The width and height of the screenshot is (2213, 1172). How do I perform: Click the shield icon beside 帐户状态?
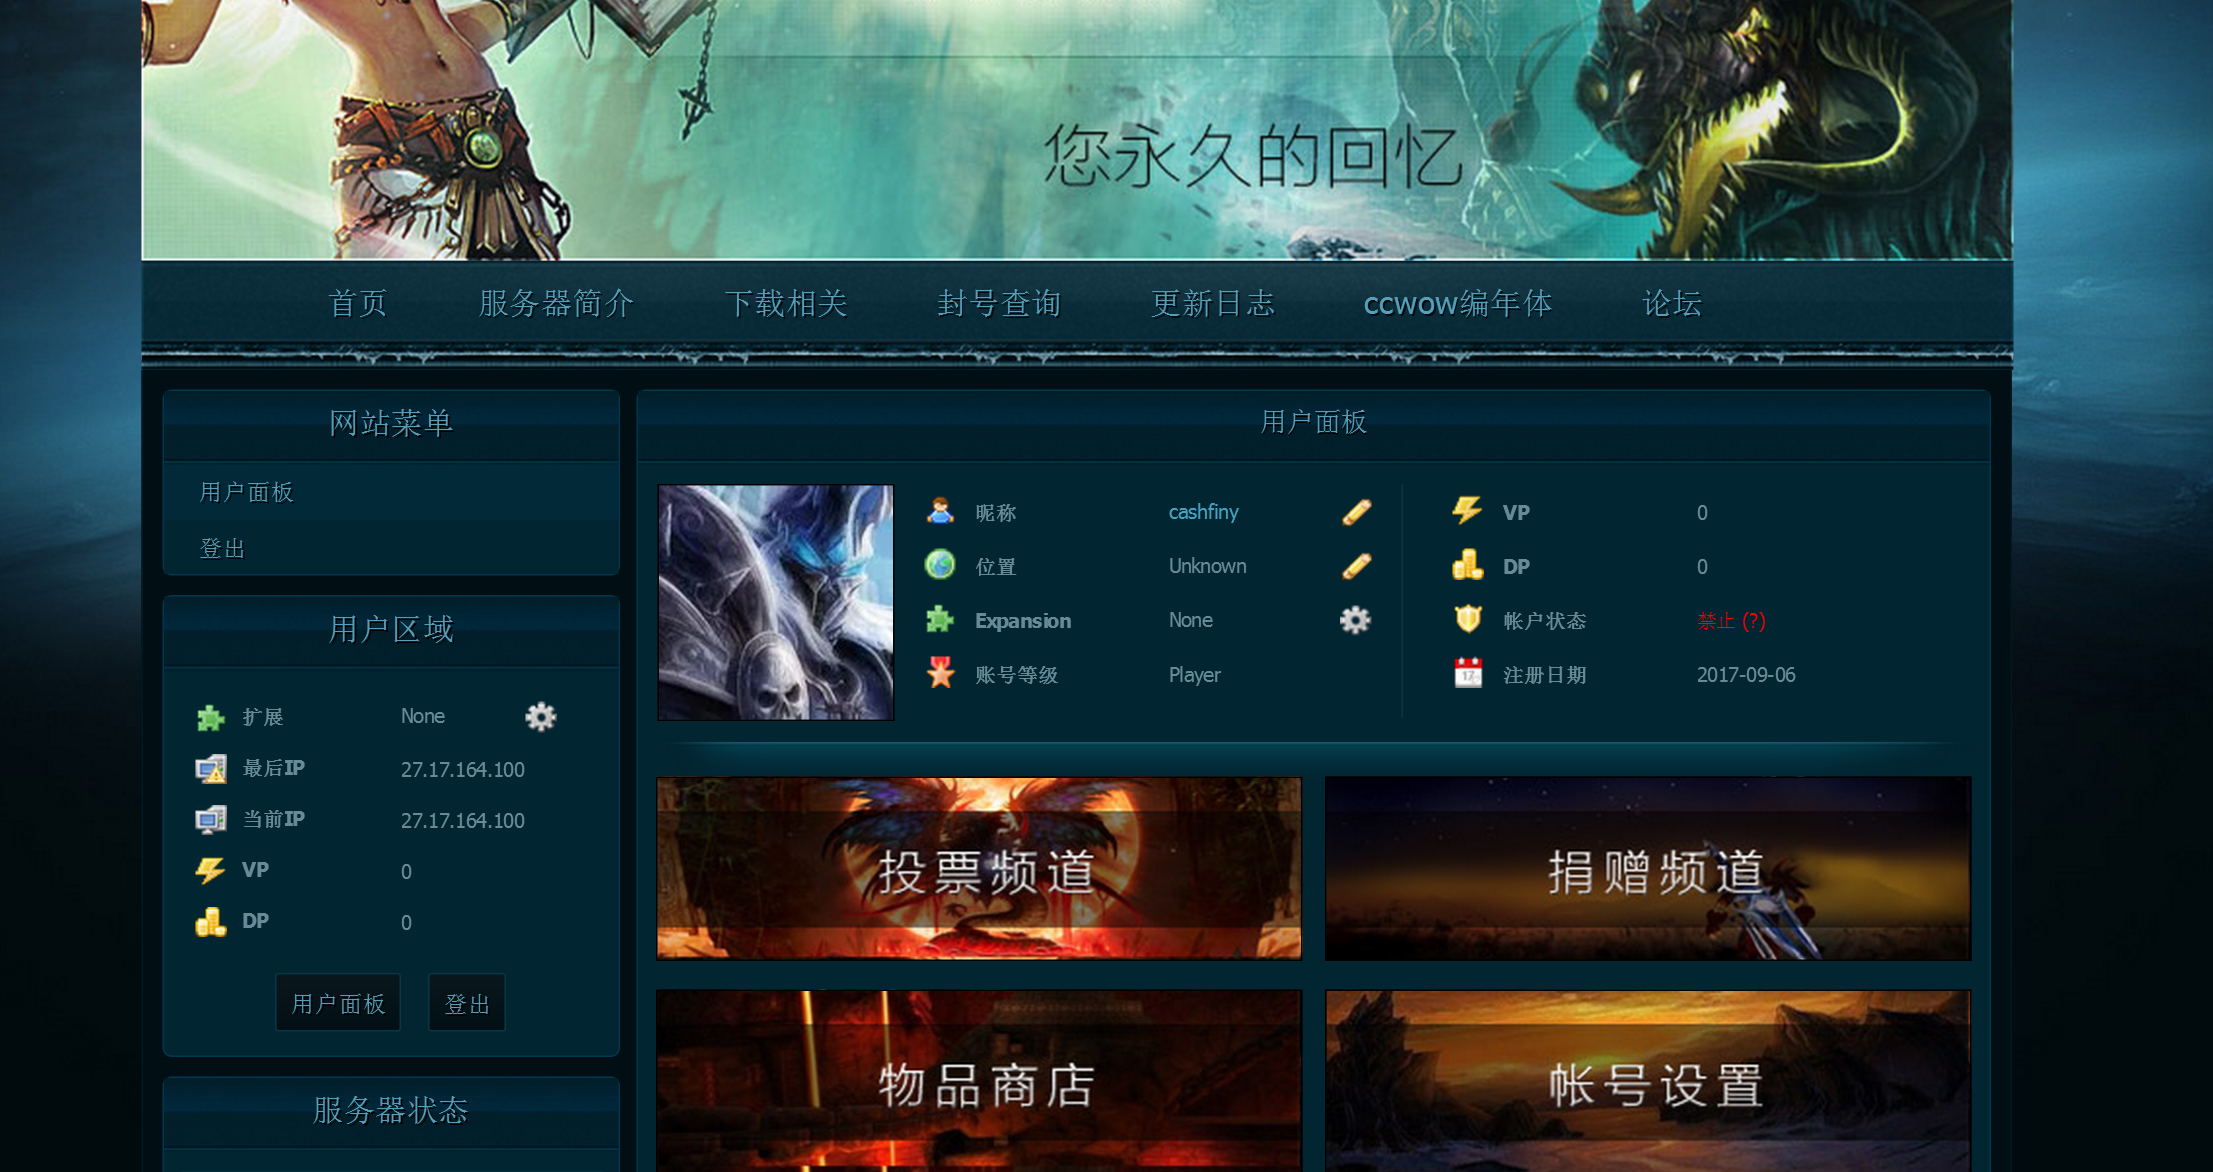1467,620
